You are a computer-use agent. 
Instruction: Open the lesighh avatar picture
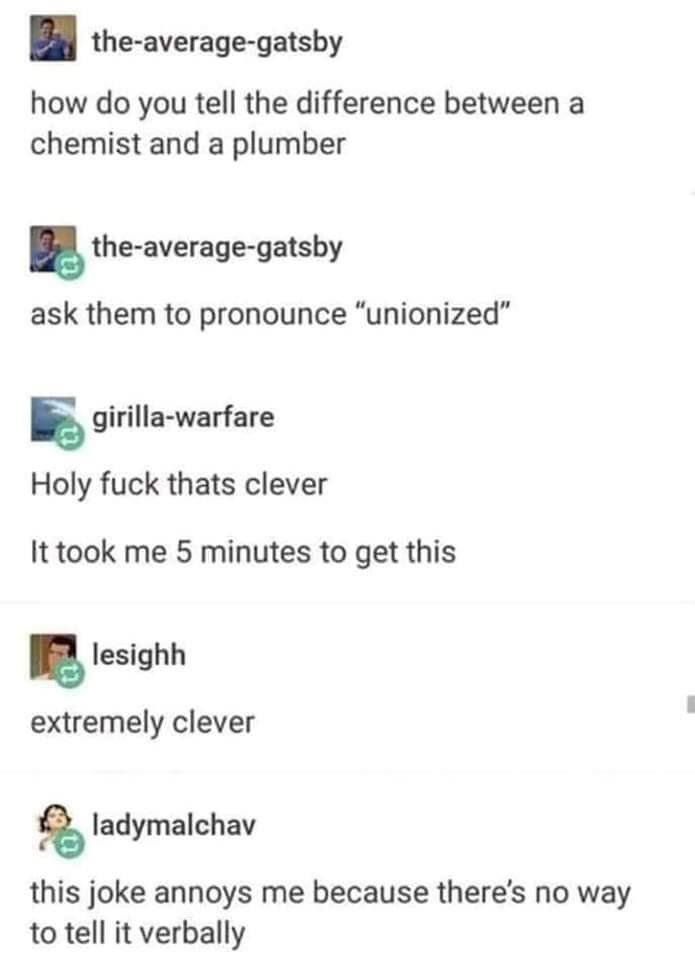53,657
